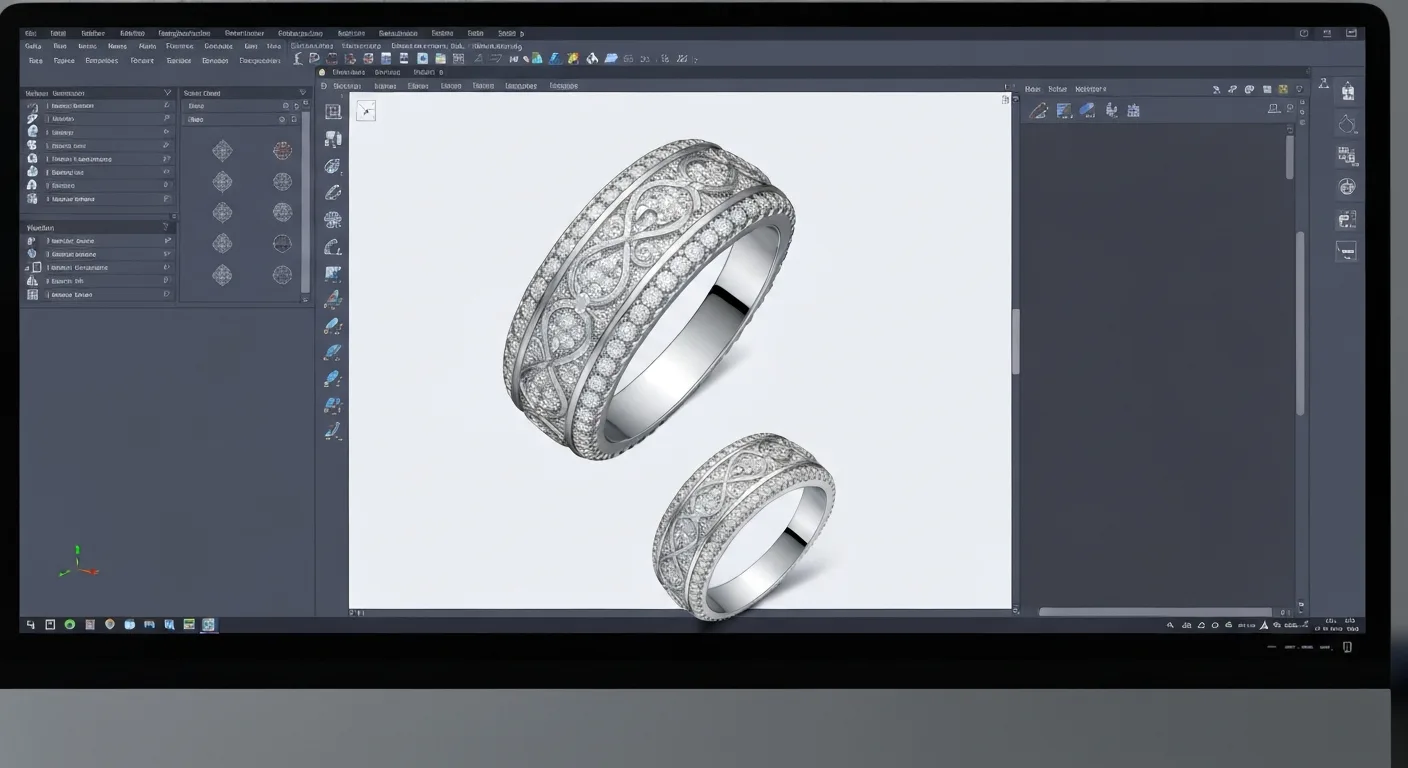Open the first menu in the top menu bar
This screenshot has height=768, width=1408.
tap(31, 33)
